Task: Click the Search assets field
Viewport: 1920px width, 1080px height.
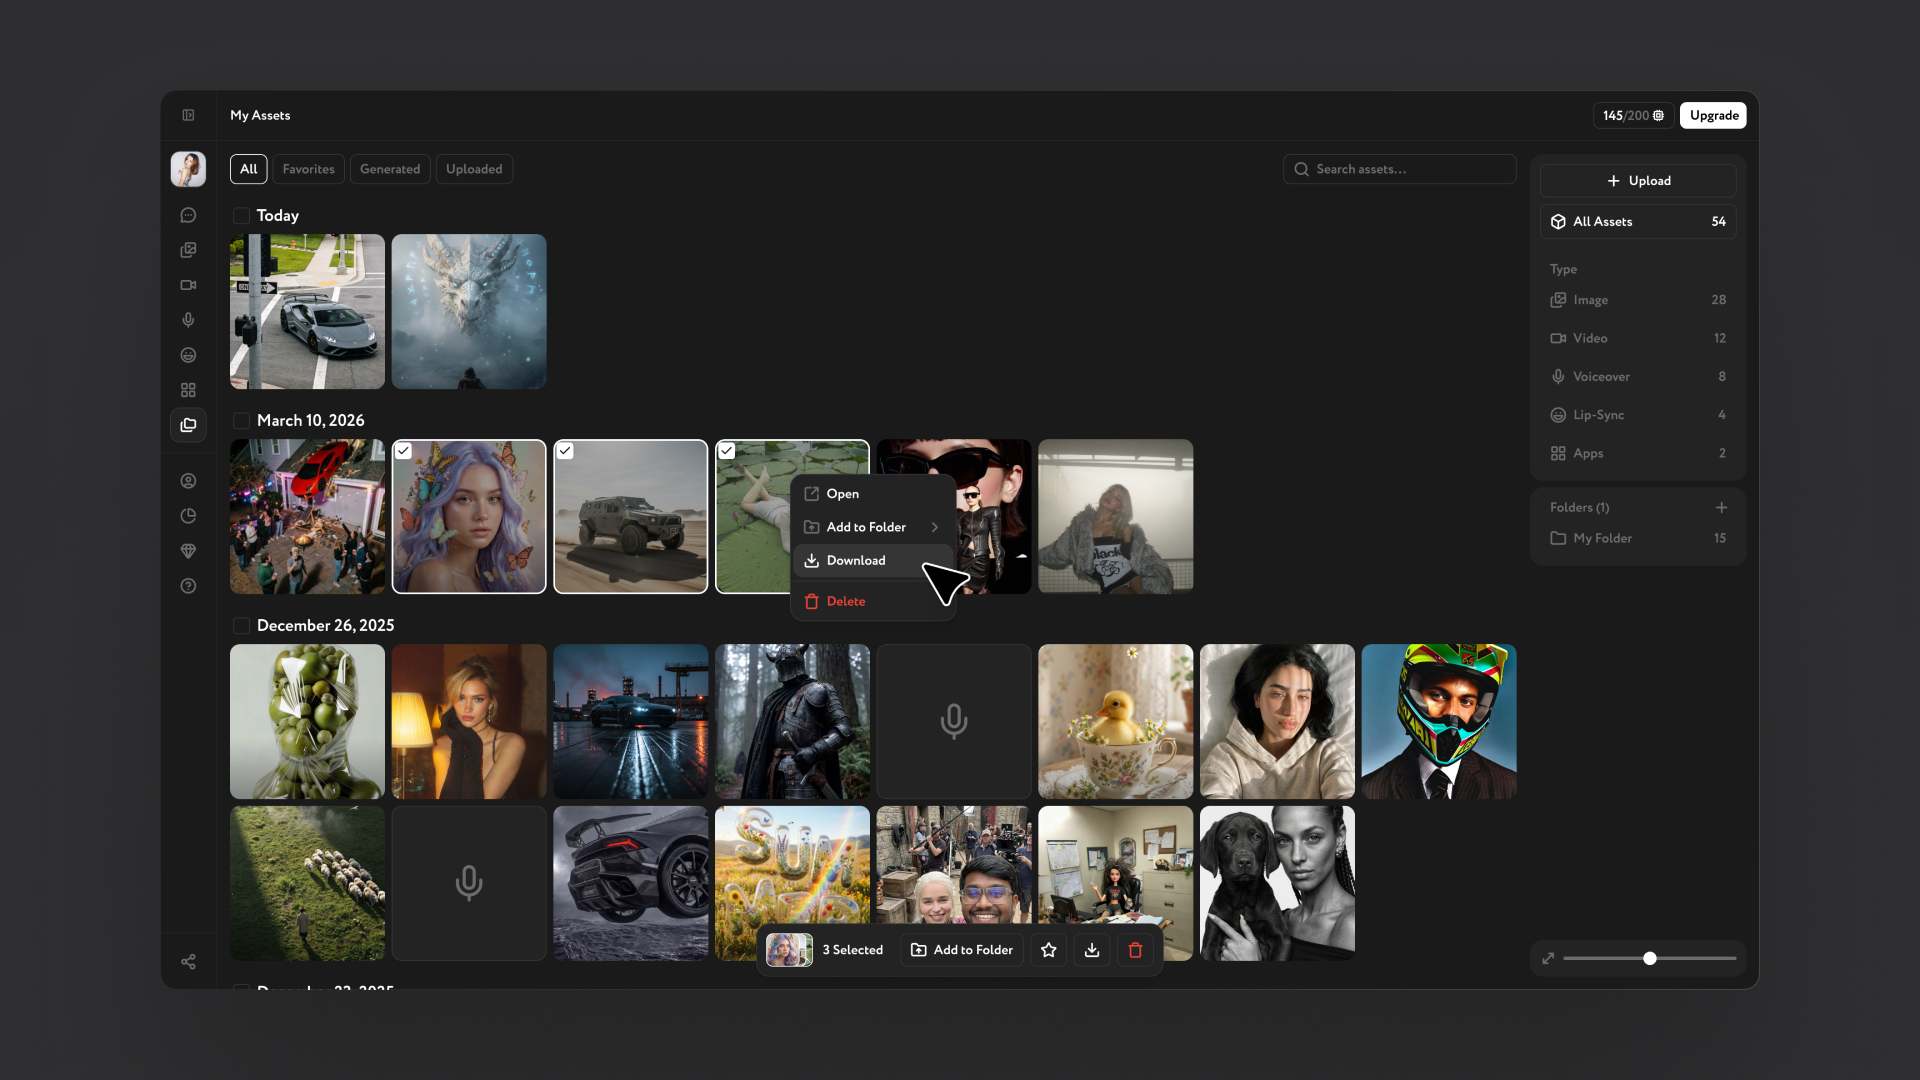Action: coord(1400,169)
